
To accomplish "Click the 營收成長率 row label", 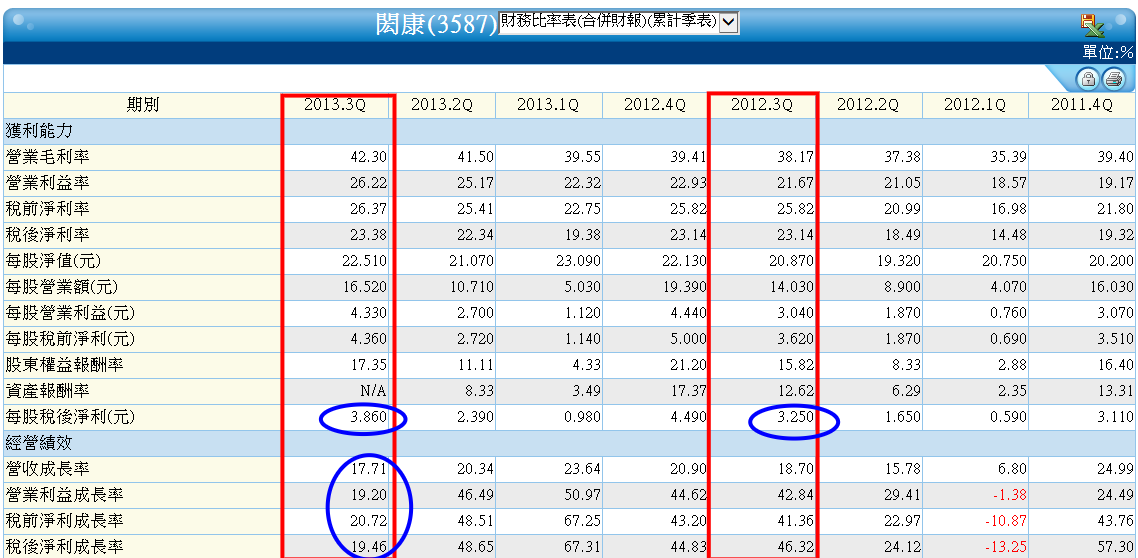I will pos(48,469).
